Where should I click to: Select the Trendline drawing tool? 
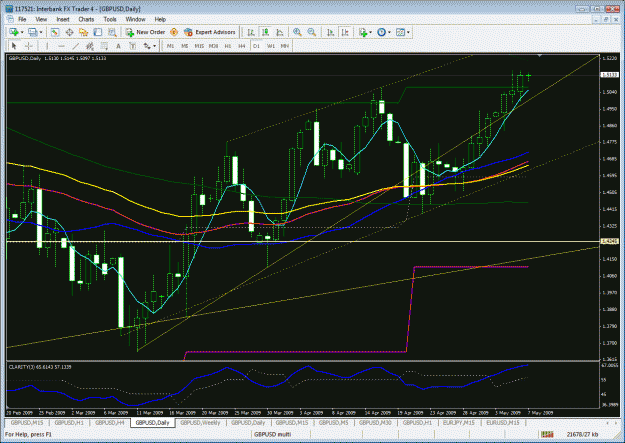[x=75, y=46]
